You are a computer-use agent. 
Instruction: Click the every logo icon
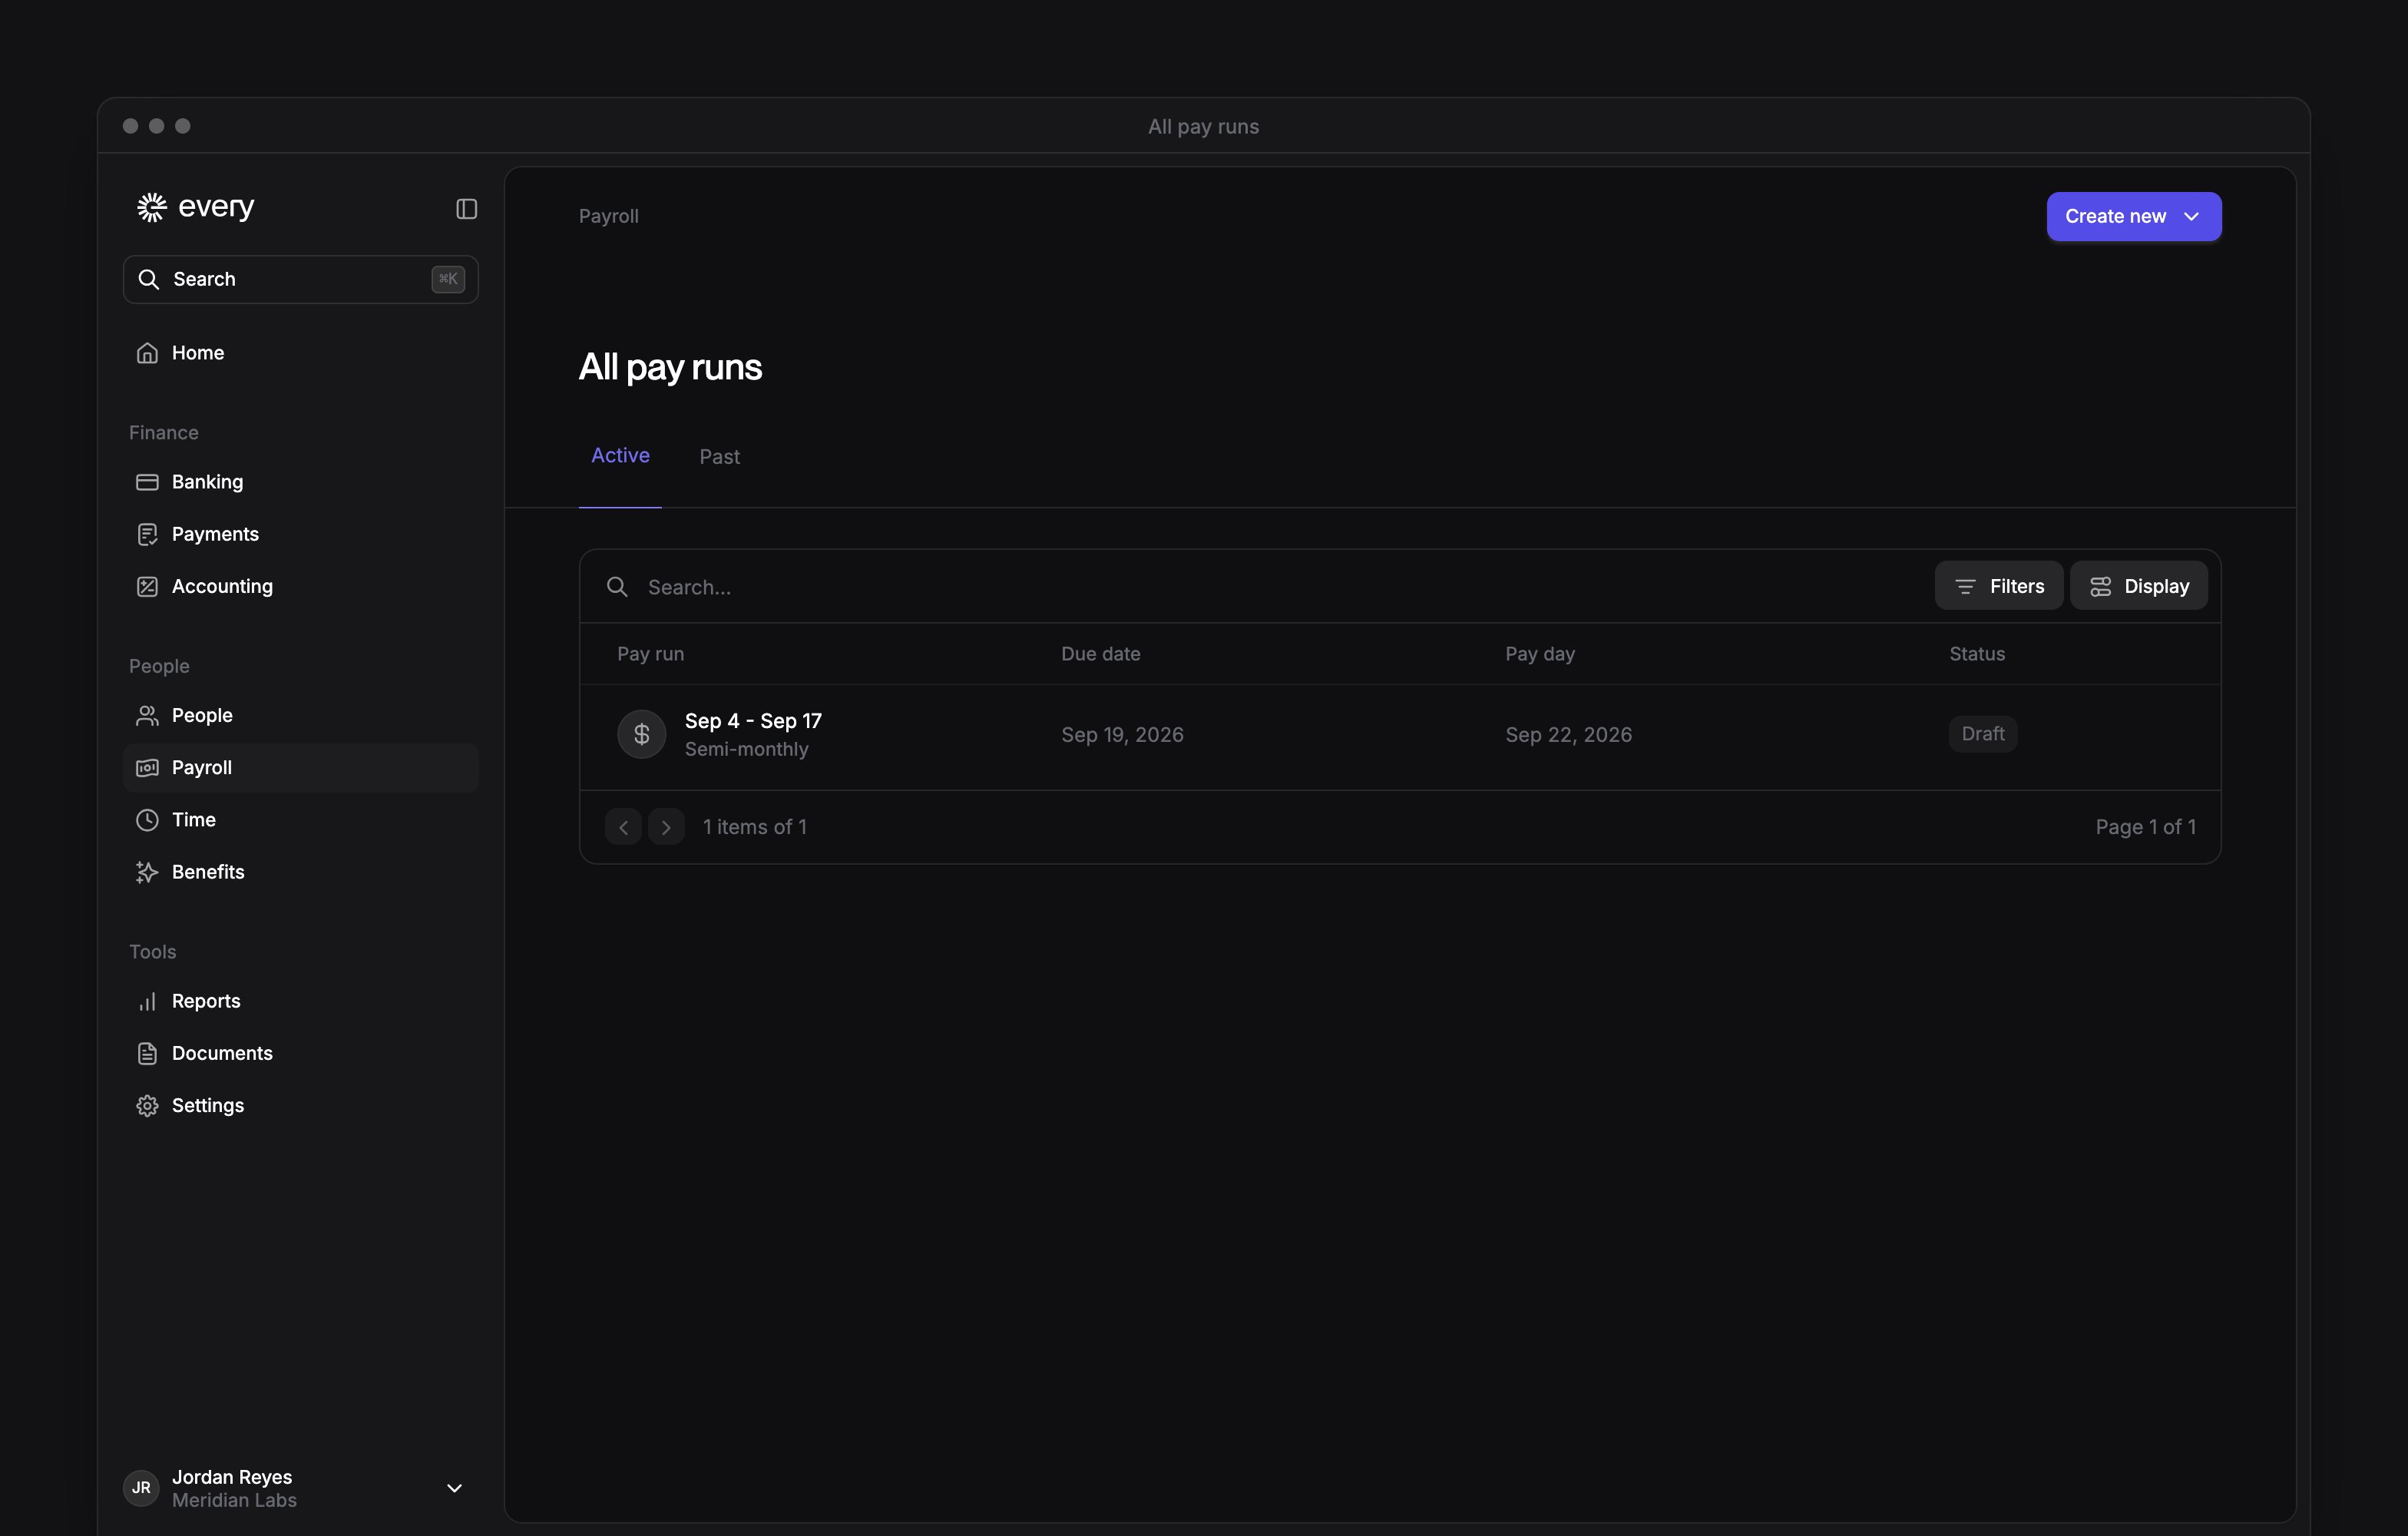coord(151,207)
